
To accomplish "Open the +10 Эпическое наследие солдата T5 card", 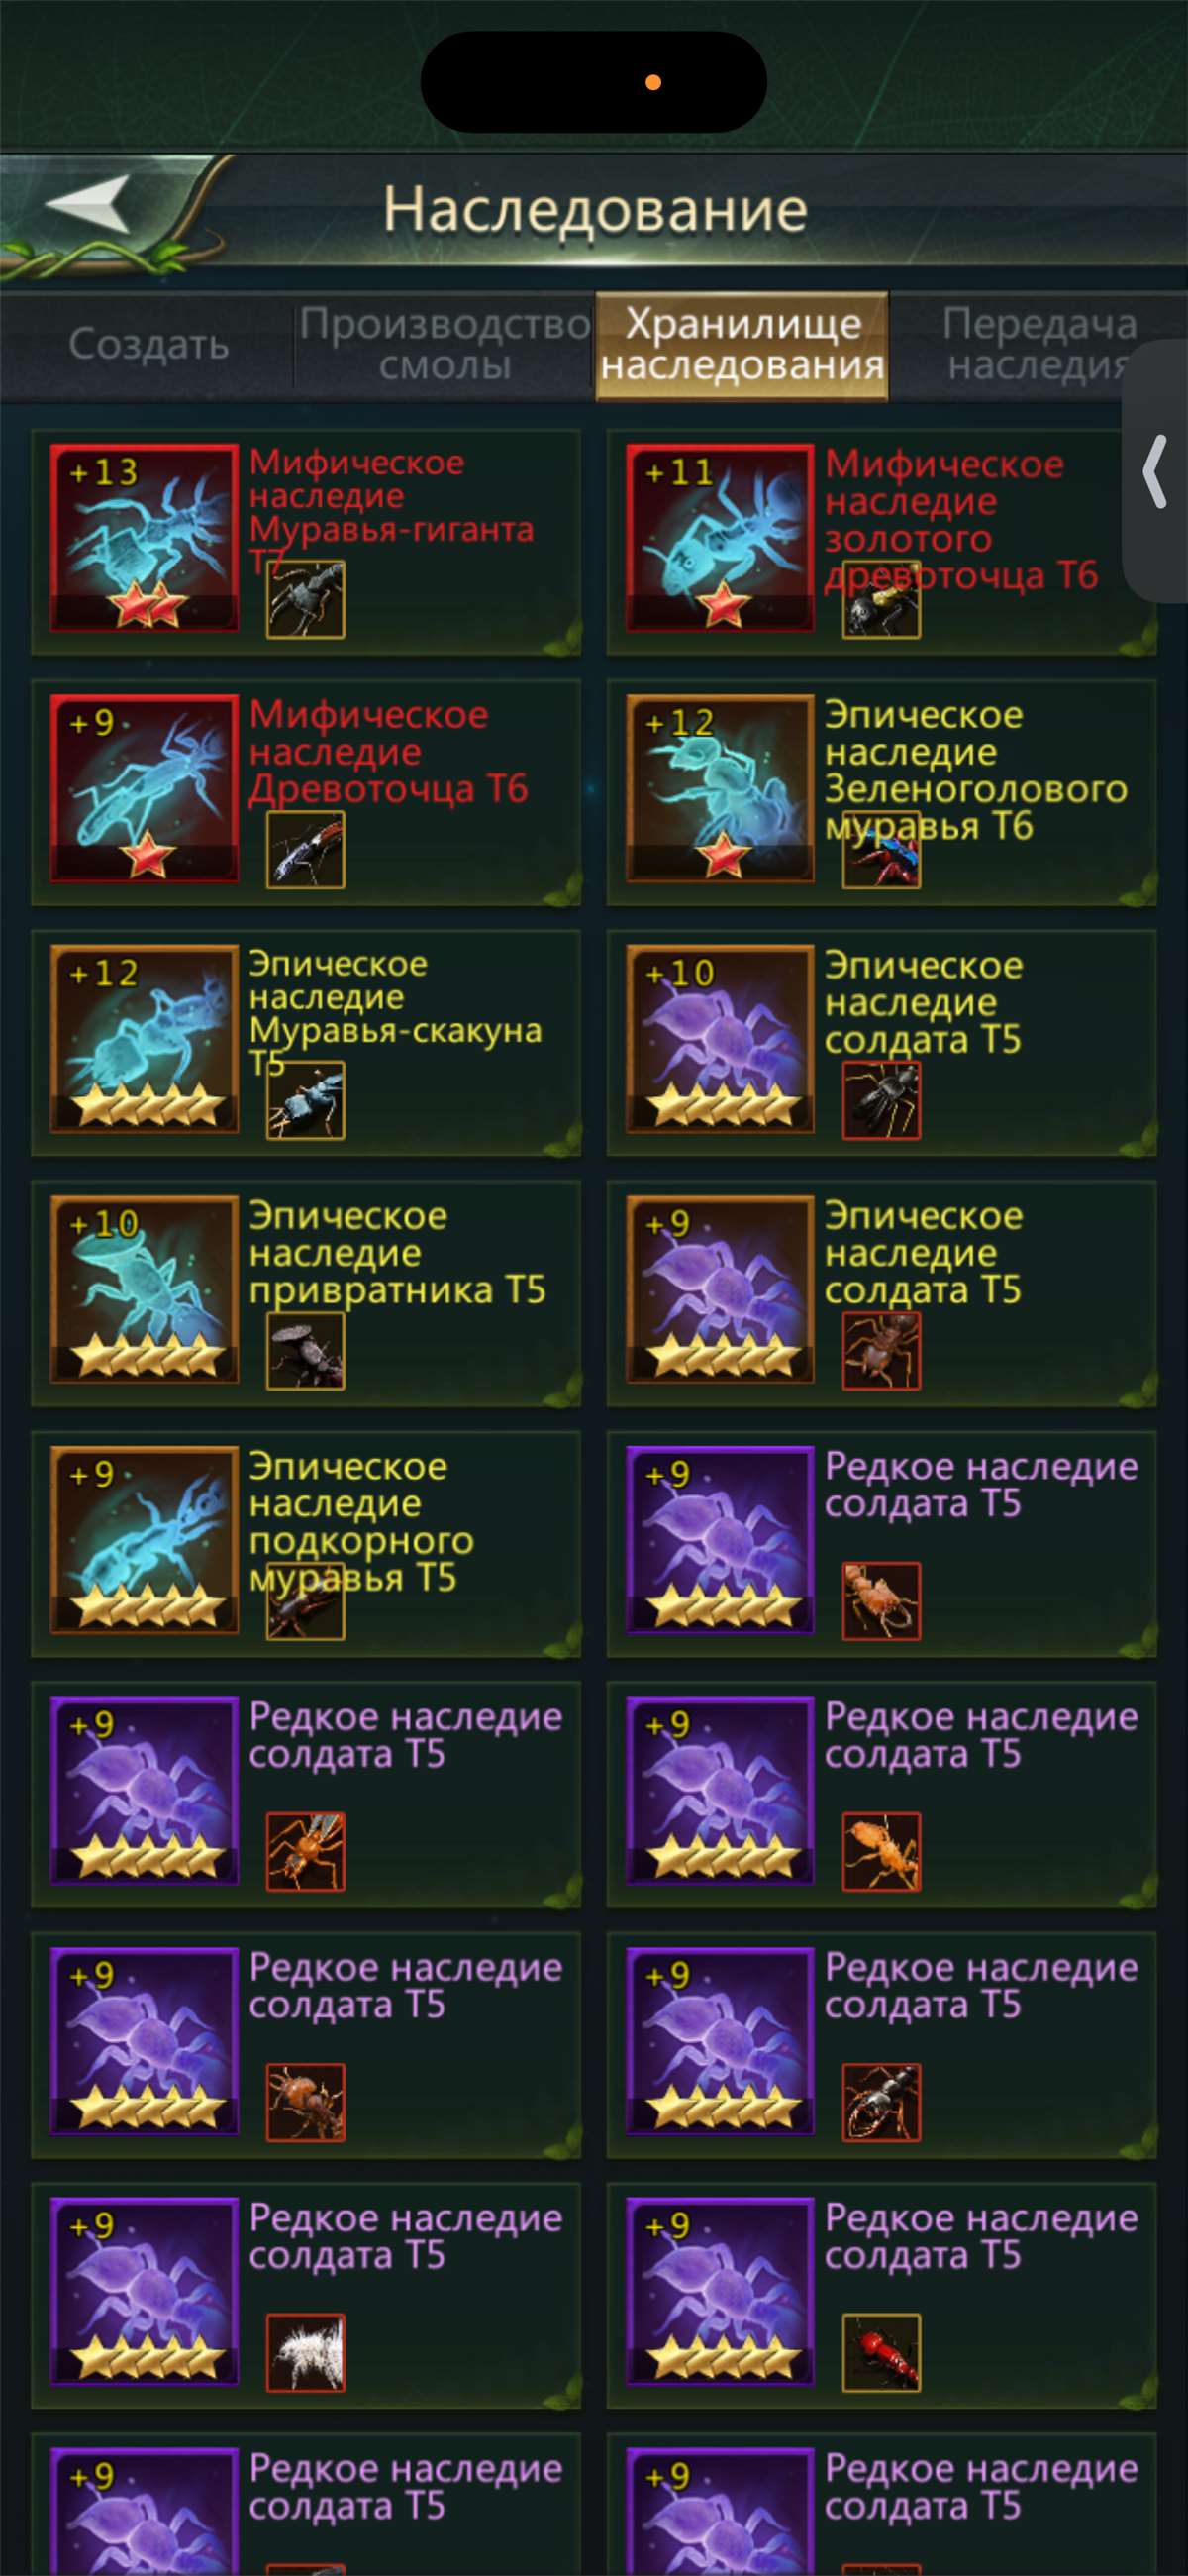I will pos(881,1043).
